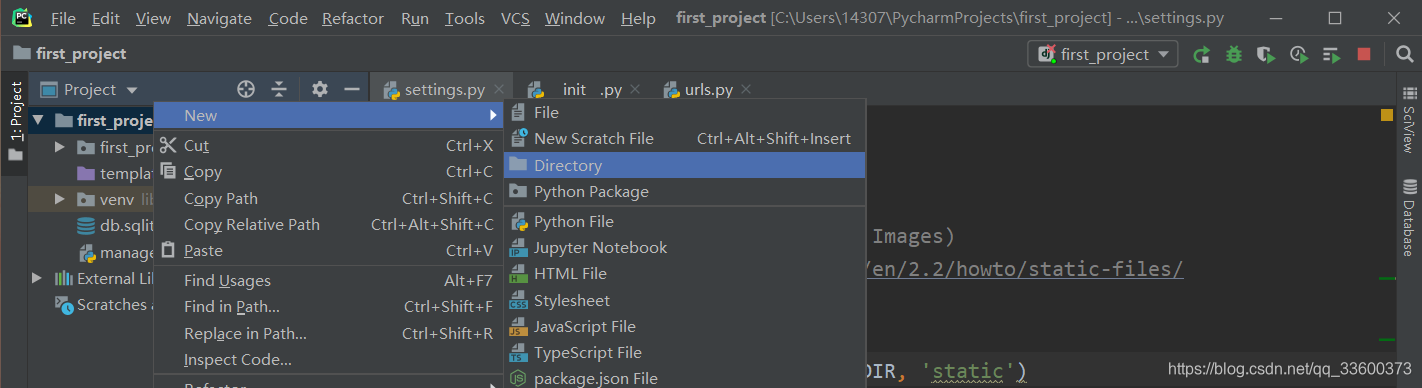The image size is (1422, 388).
Task: Choose HTML File
Action: click(x=685, y=273)
